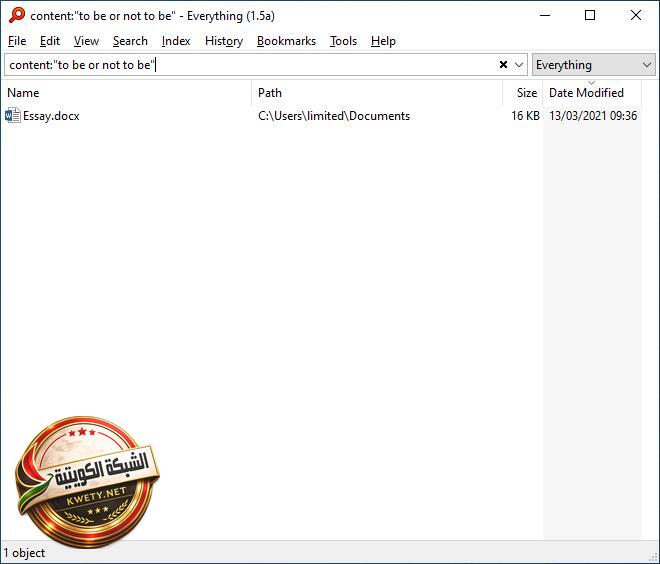Viewport: 660px width, 564px height.
Task: Open the Everything filter dropdown
Action: (x=594, y=65)
